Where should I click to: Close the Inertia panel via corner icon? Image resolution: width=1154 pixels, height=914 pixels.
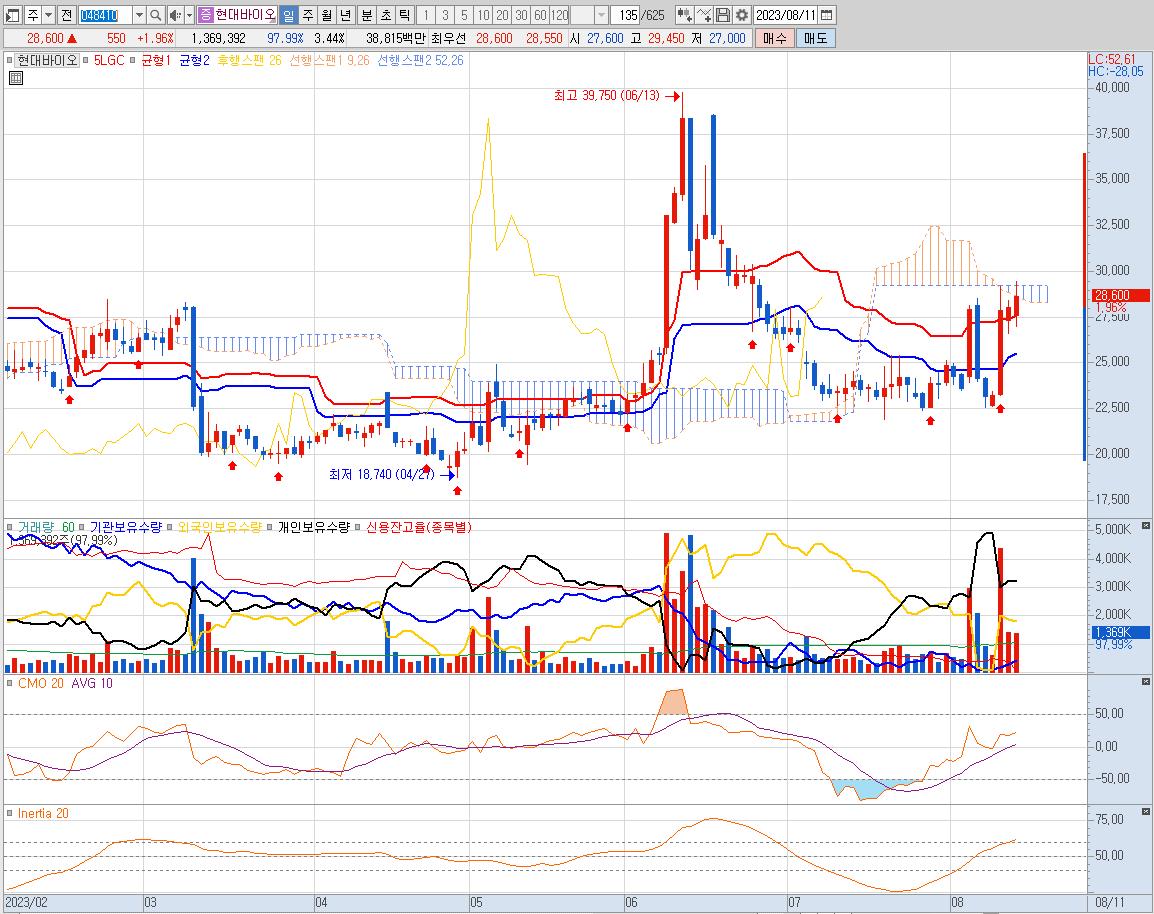point(1146,811)
